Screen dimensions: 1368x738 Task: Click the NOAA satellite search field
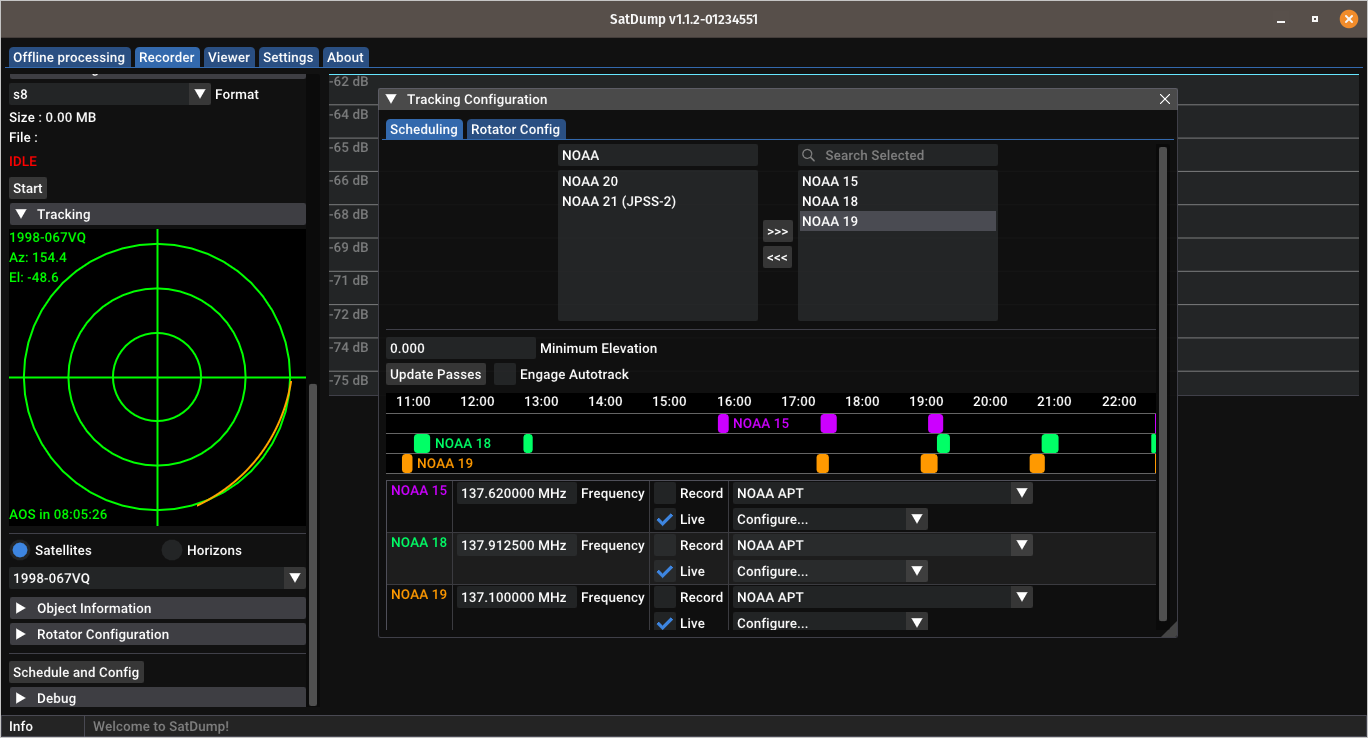tap(658, 155)
